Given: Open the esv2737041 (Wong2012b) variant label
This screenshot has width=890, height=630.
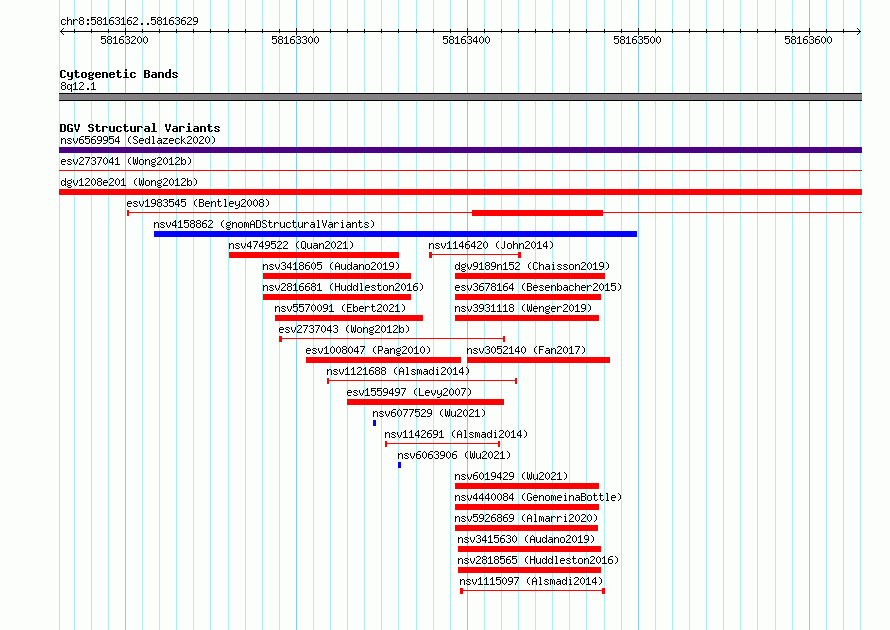Looking at the screenshot, I should [x=126, y=161].
